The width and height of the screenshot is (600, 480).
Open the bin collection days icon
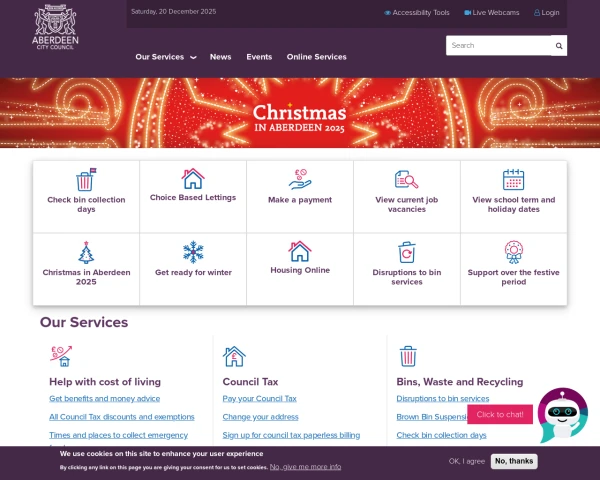pos(86,180)
